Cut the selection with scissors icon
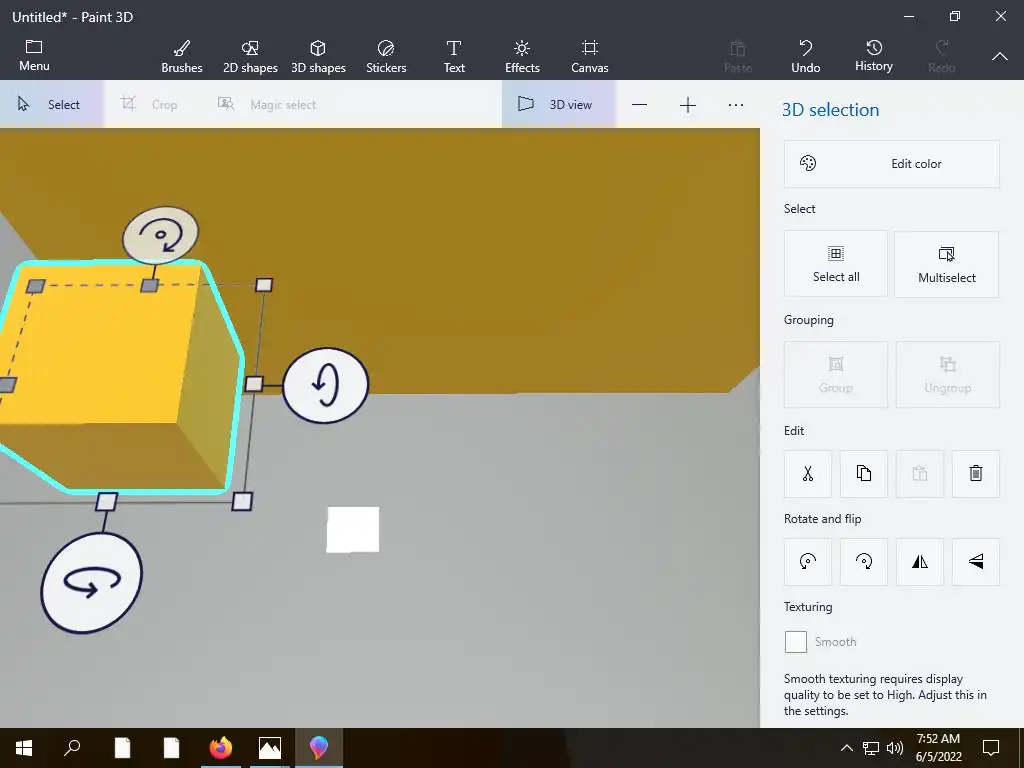Screen dimensions: 1024x768 [808, 473]
